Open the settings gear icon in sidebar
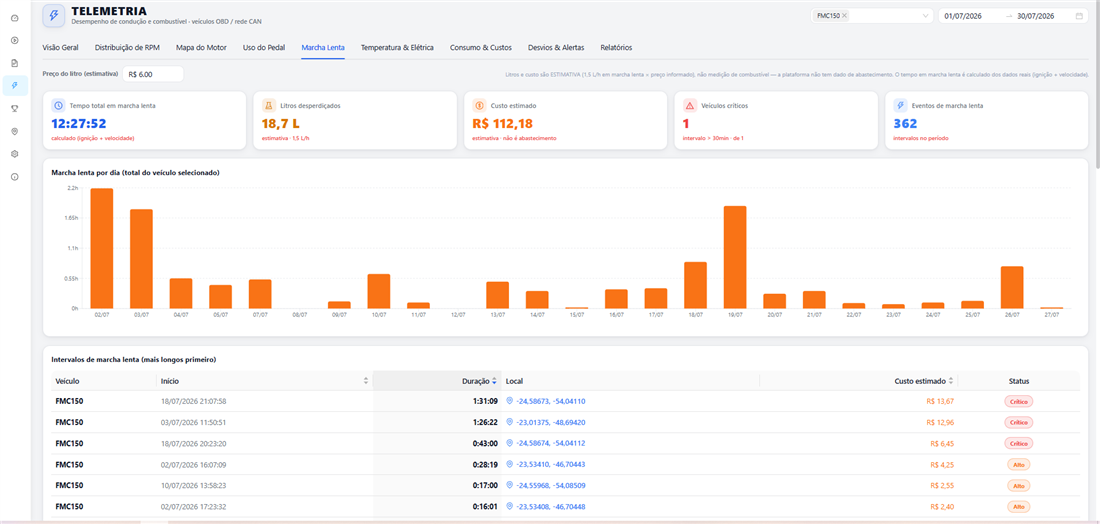1100x524 pixels. point(15,154)
